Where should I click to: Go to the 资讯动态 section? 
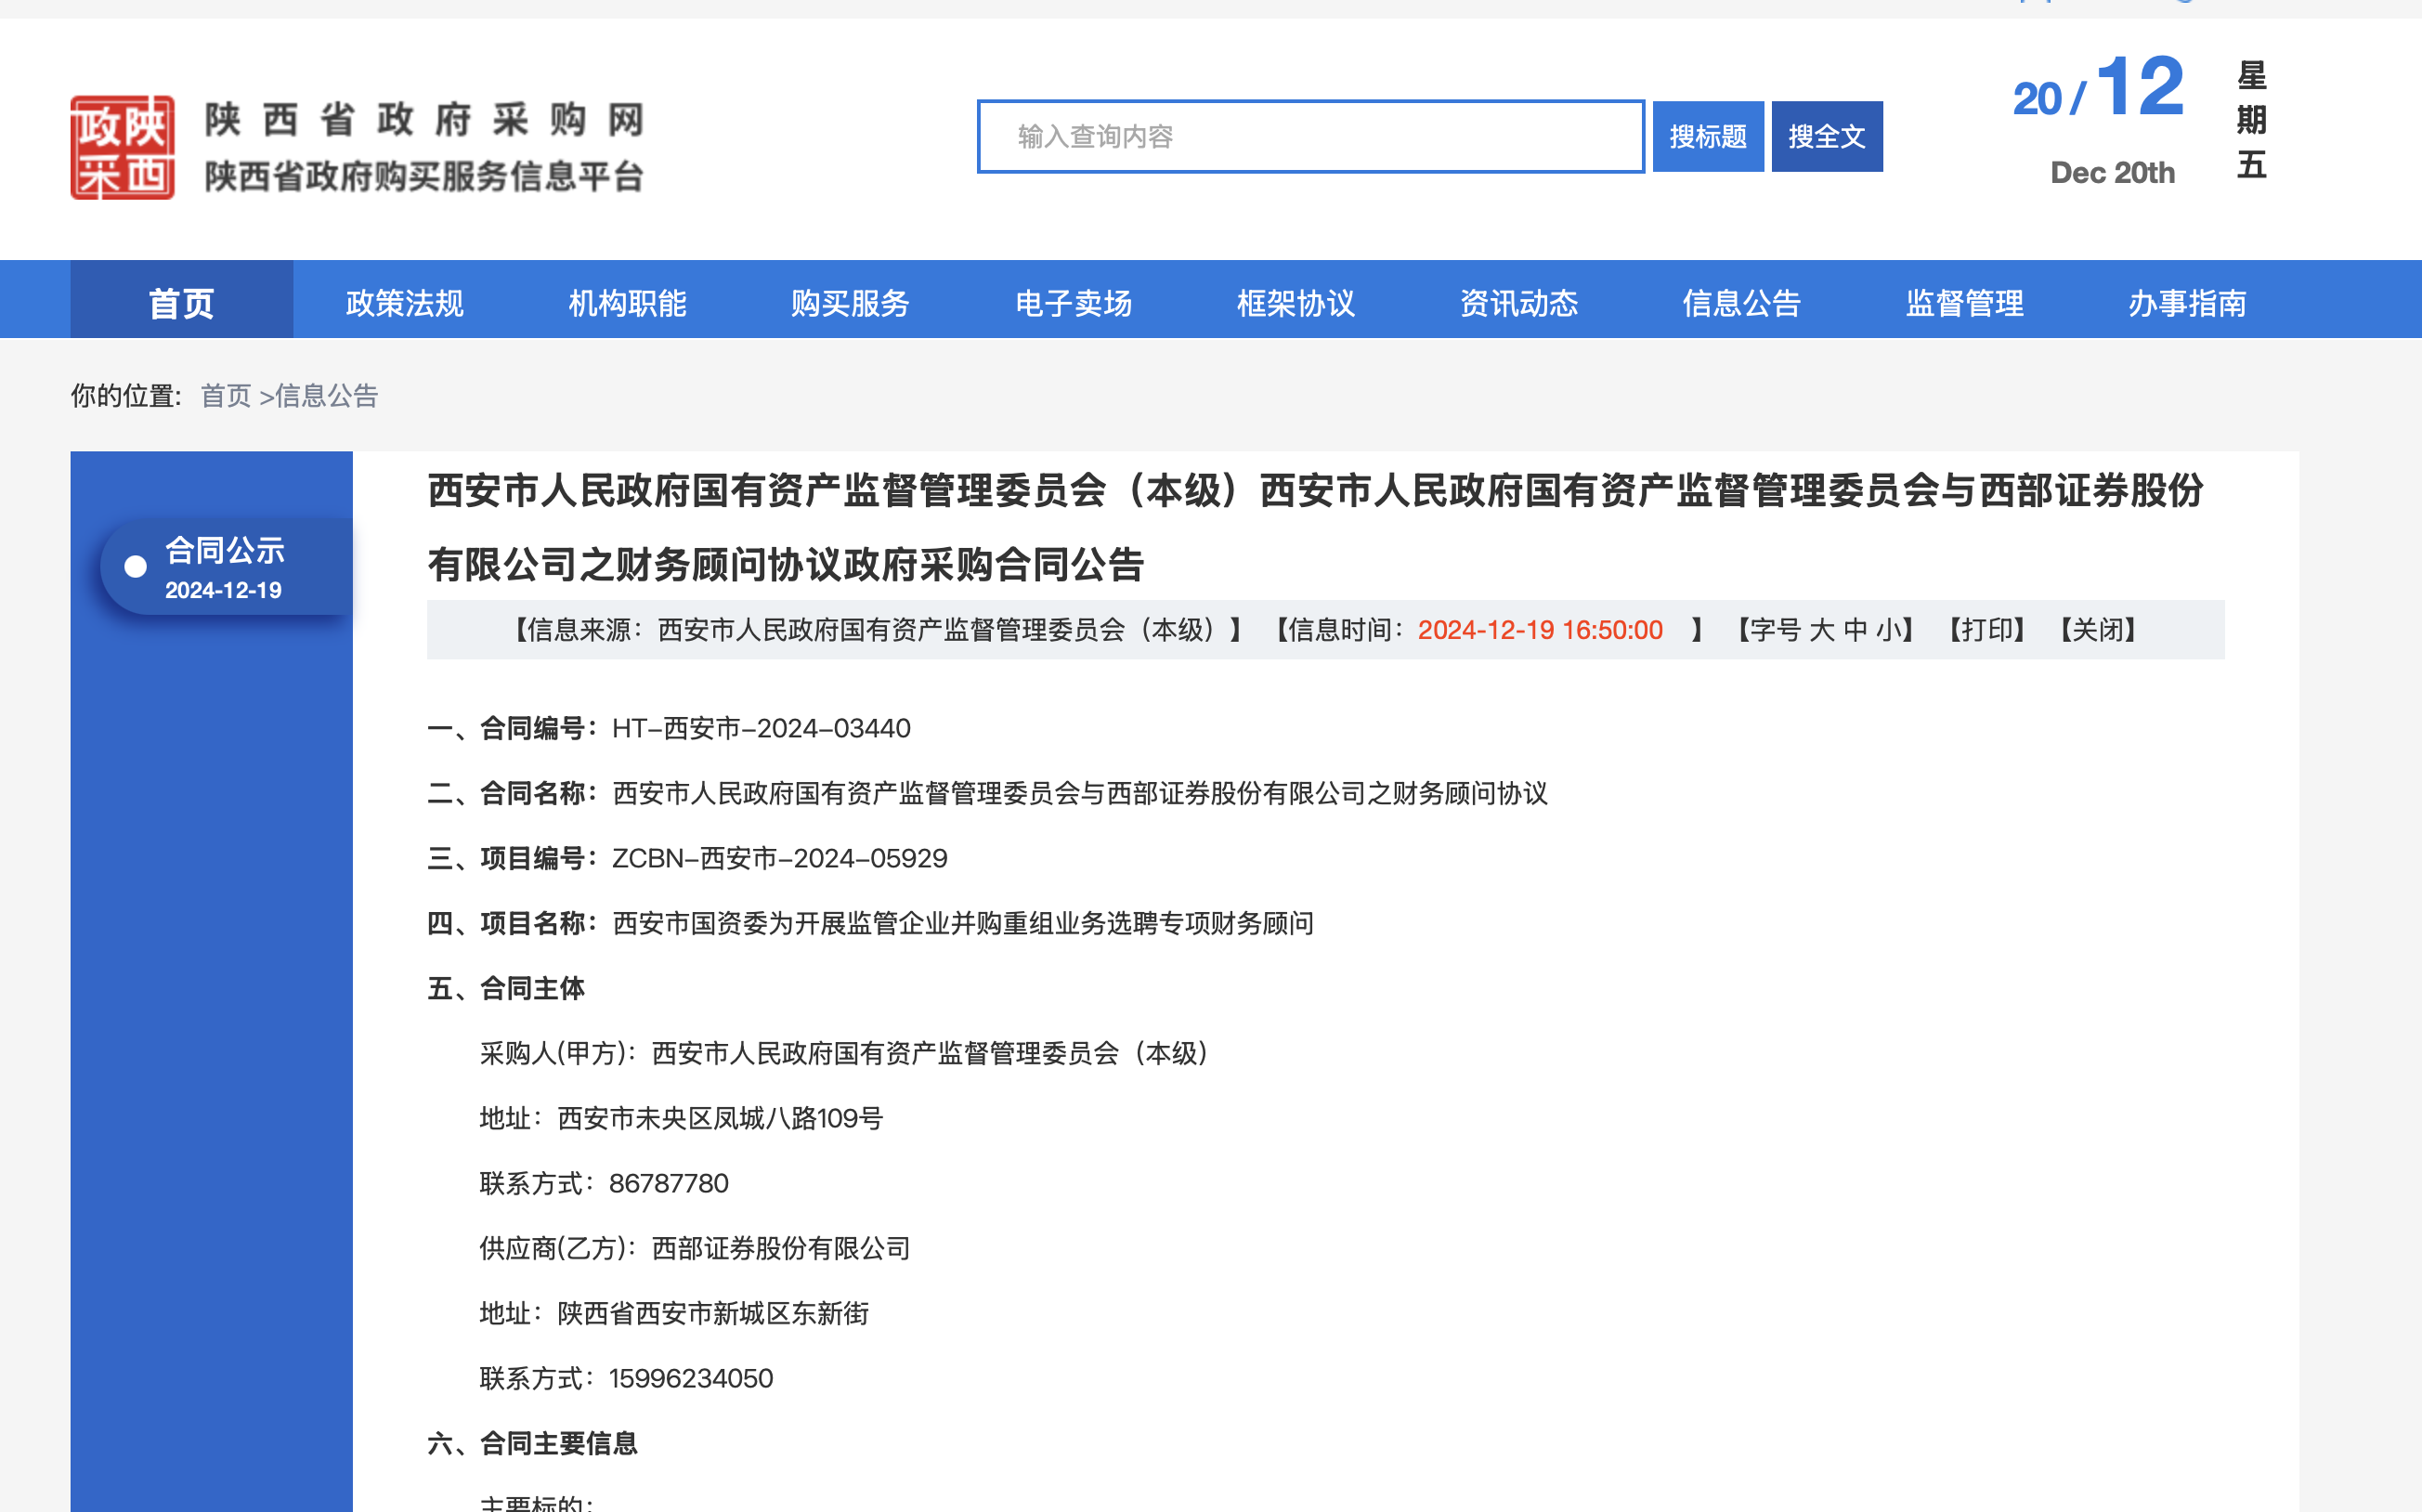(x=1518, y=303)
